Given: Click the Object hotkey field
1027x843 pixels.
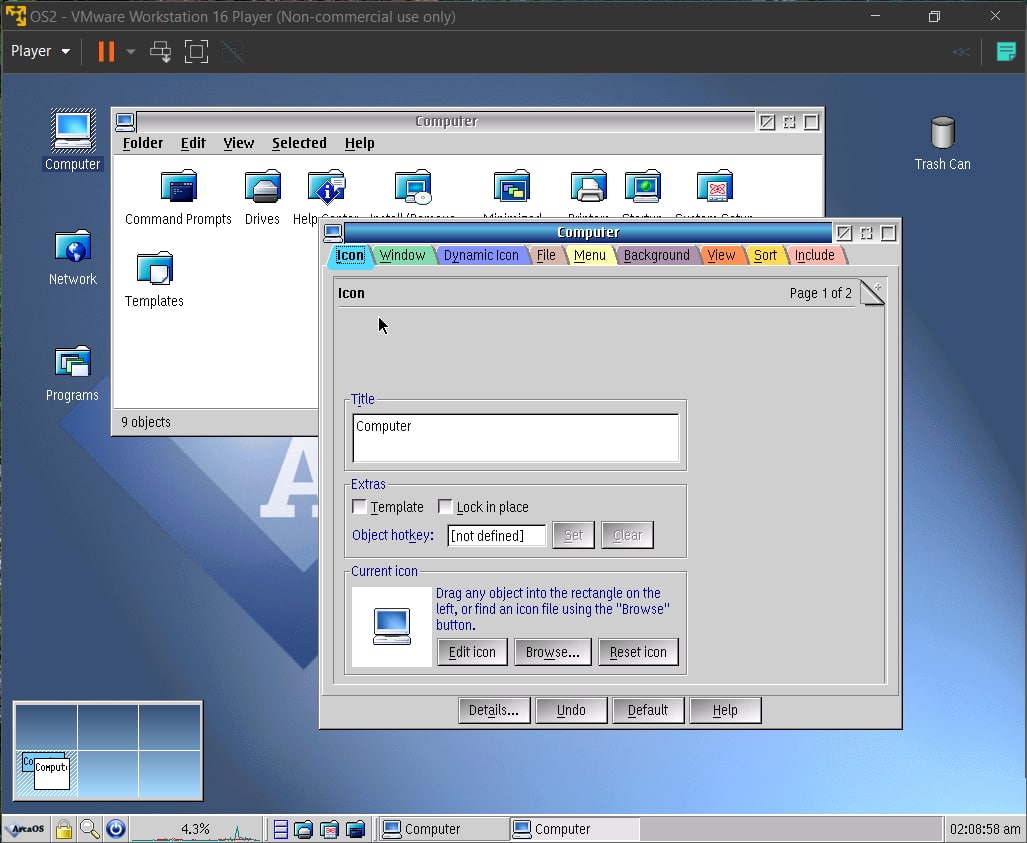Looking at the screenshot, I should (x=496, y=535).
